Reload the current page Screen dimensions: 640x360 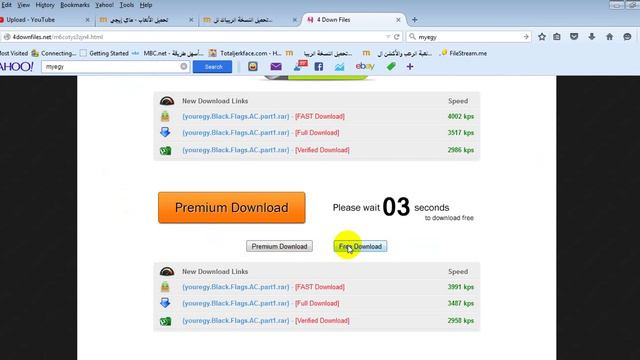tap(396, 37)
